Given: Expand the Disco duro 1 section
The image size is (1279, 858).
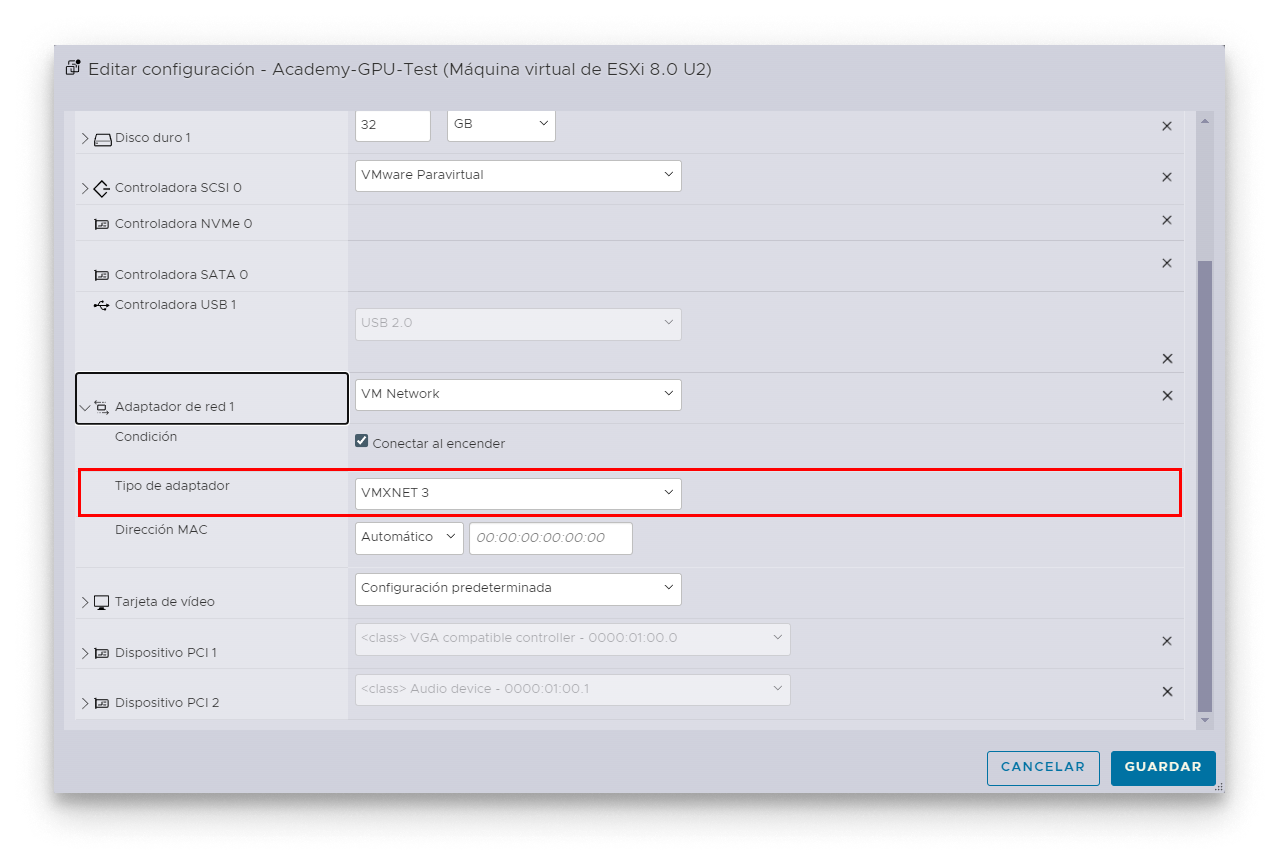Looking at the screenshot, I should 85,139.
